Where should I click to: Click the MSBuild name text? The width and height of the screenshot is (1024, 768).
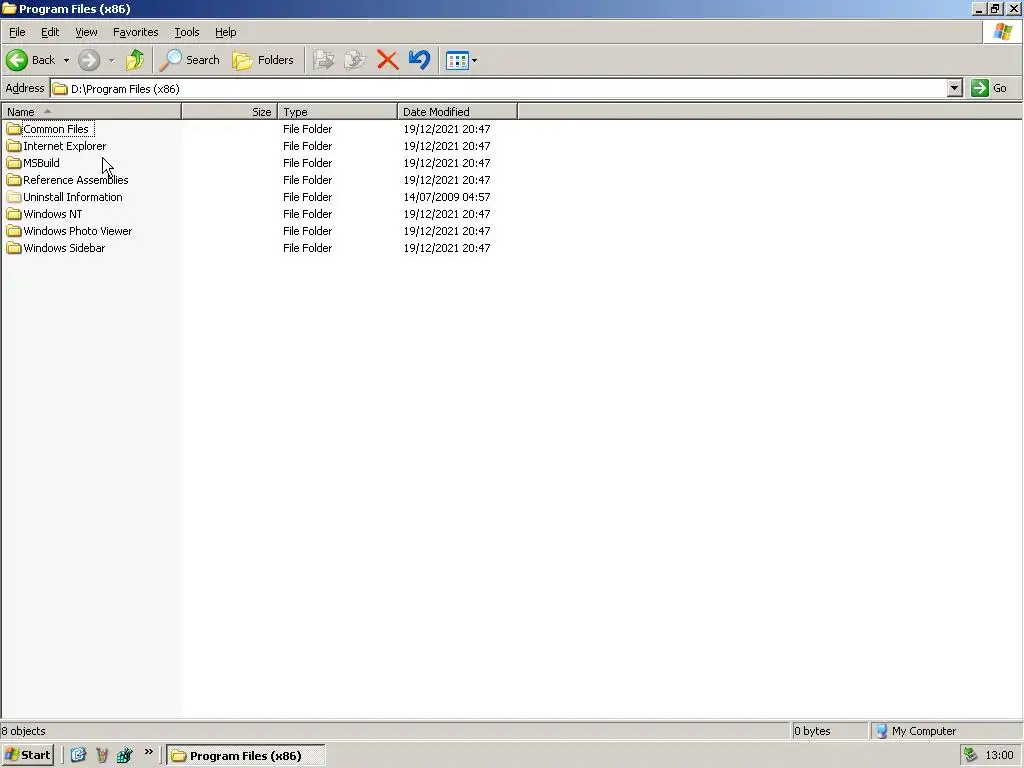coord(41,163)
